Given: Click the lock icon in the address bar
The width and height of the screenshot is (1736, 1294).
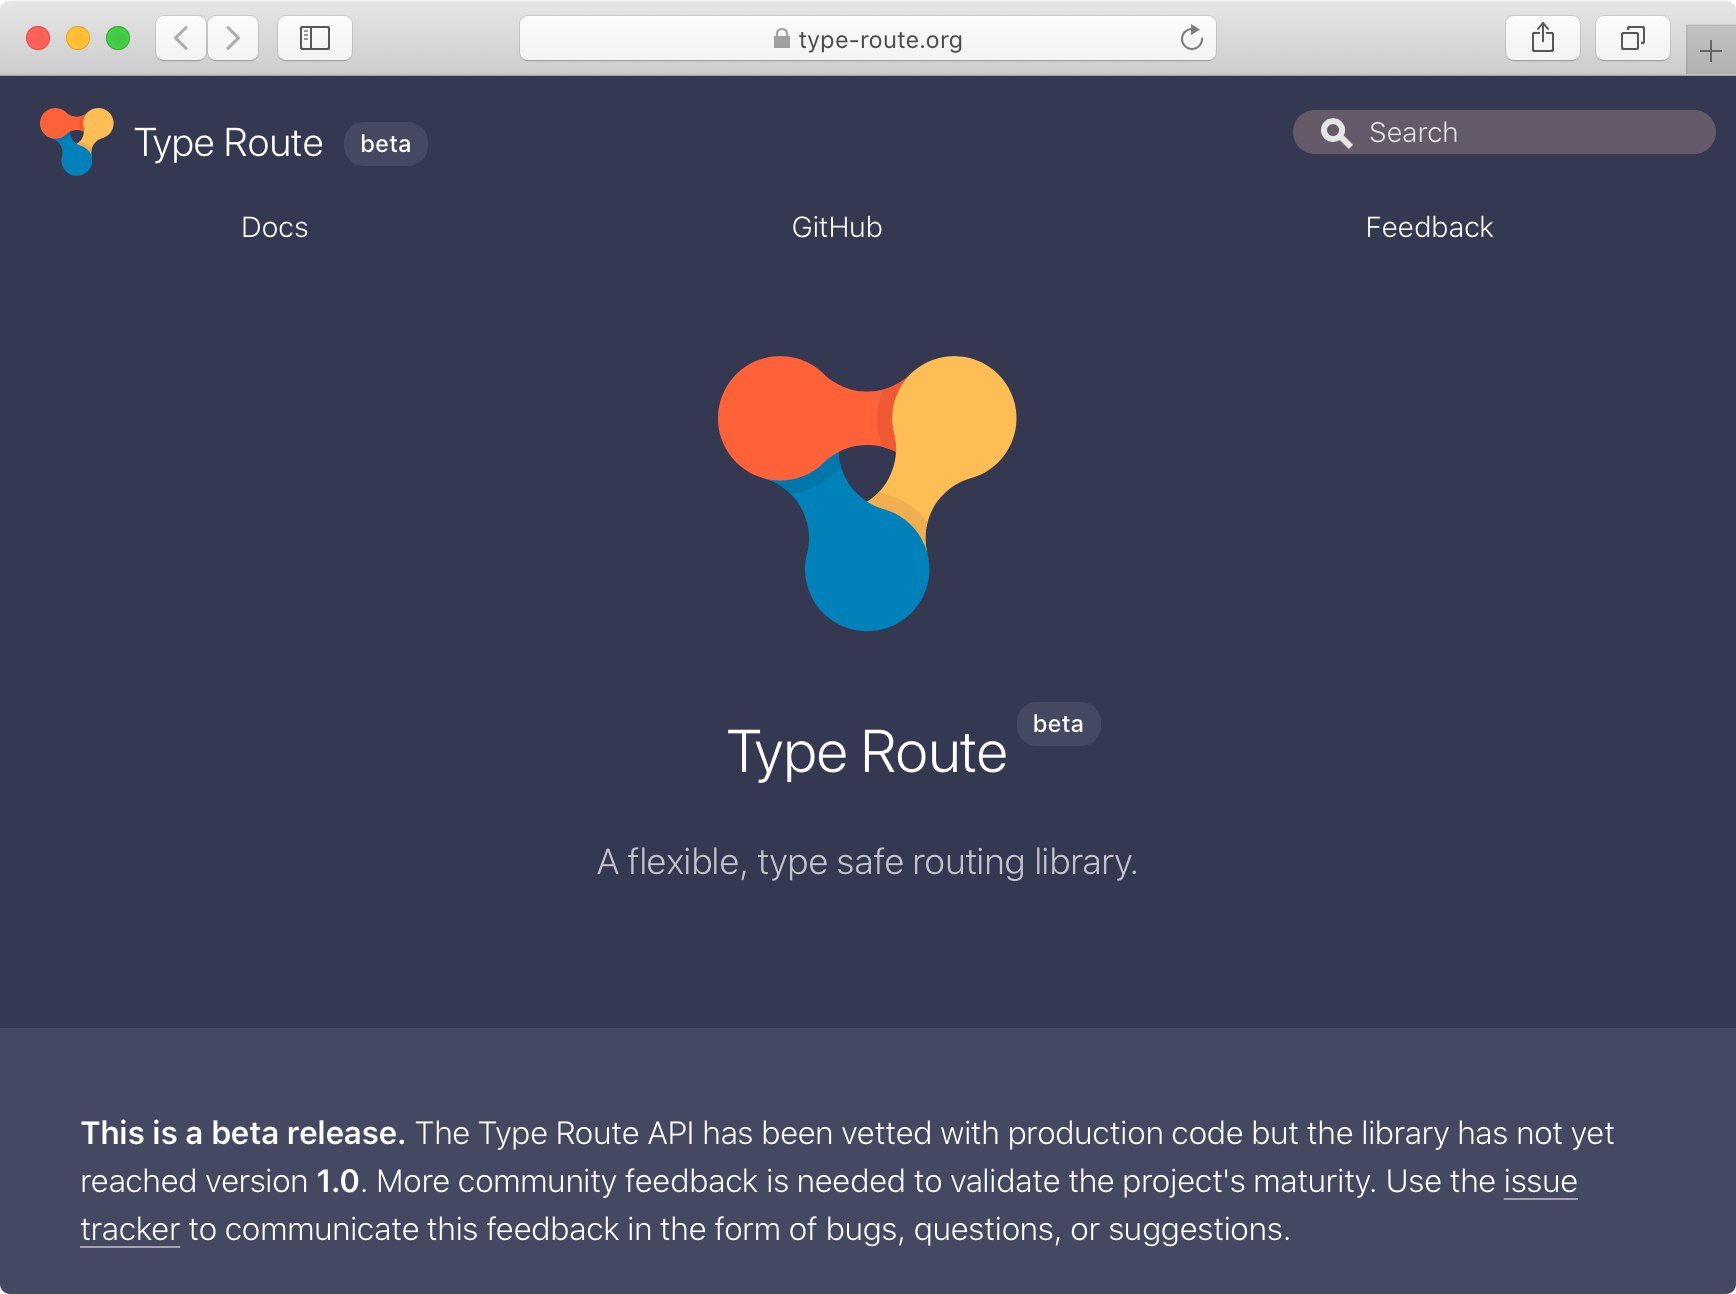Looking at the screenshot, I should point(782,38).
